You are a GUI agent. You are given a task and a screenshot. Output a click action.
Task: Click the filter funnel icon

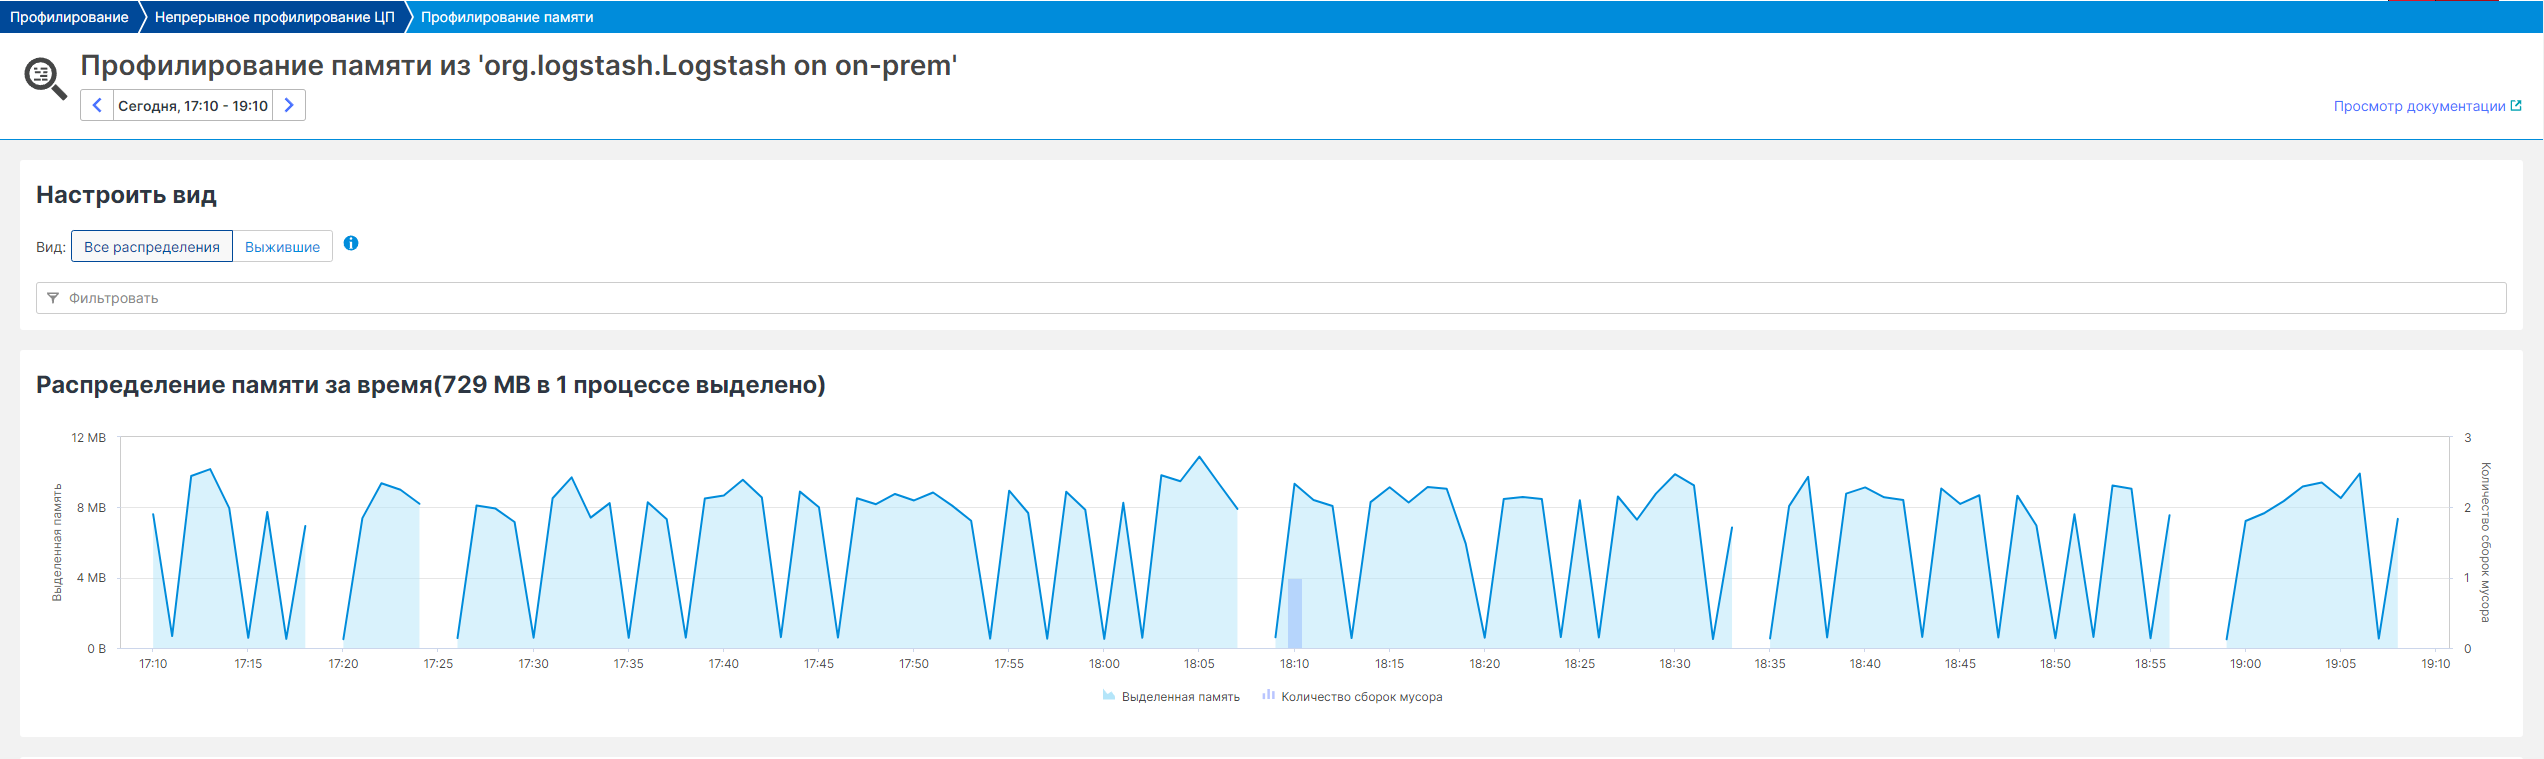click(x=53, y=298)
